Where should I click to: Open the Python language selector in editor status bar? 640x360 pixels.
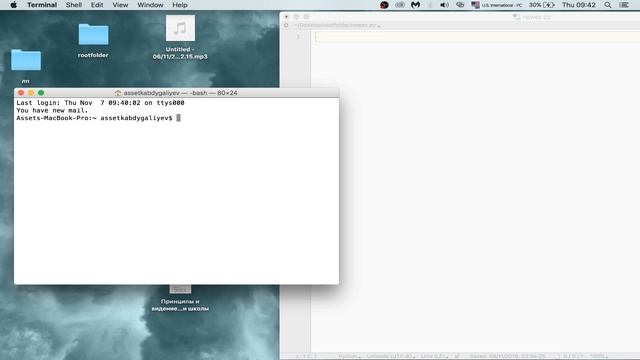[349, 356]
